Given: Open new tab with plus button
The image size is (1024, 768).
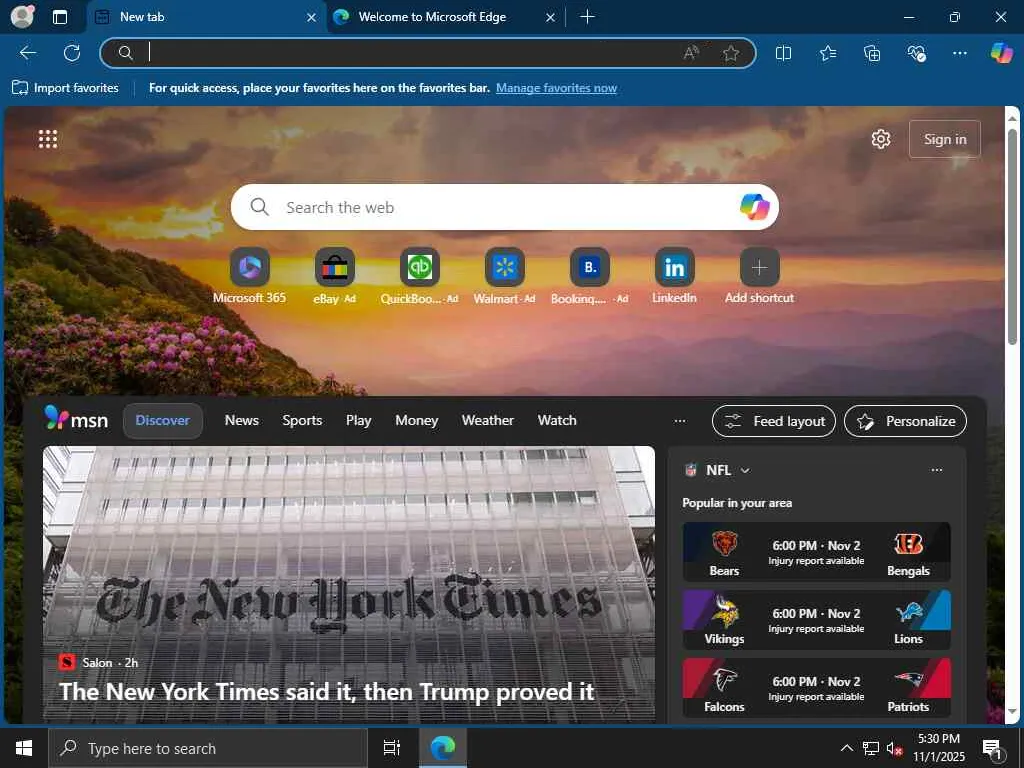Looking at the screenshot, I should point(587,17).
